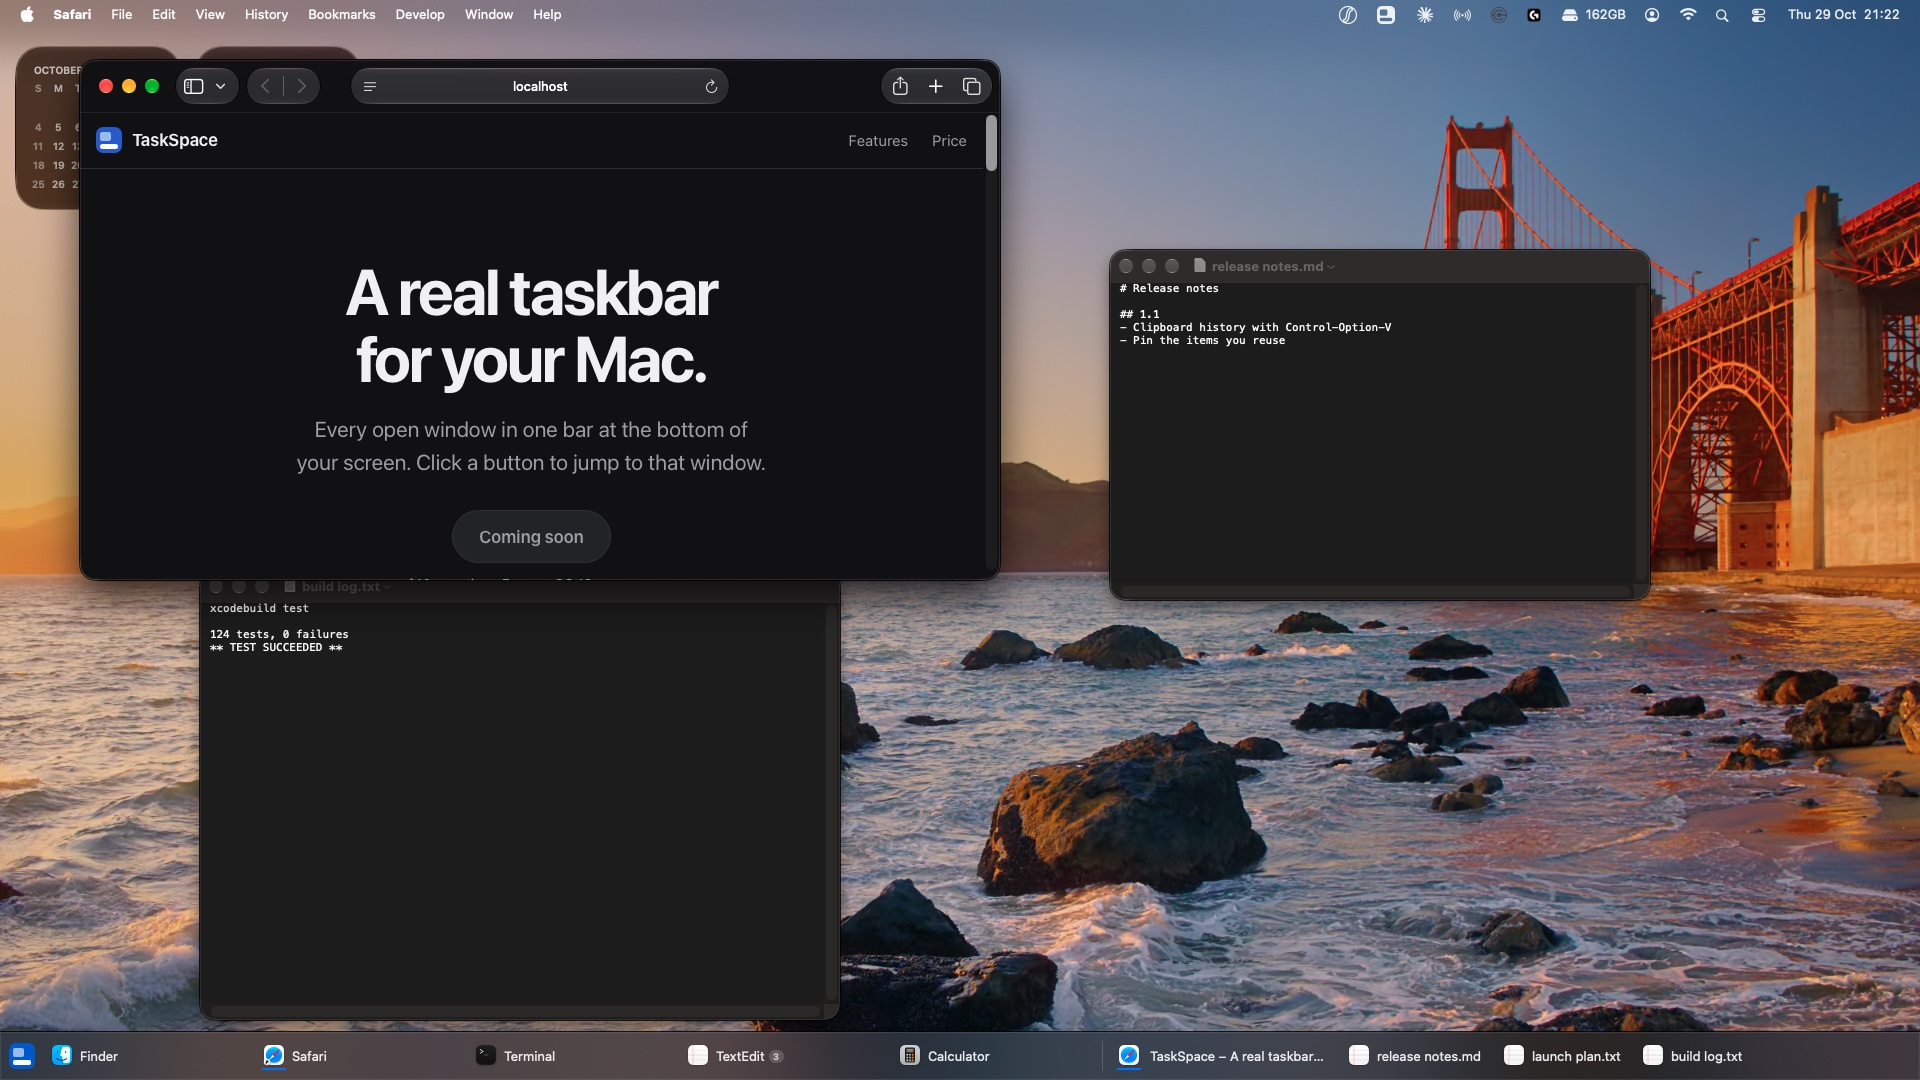Open the Develop menu
The image size is (1920, 1080).
[420, 14]
